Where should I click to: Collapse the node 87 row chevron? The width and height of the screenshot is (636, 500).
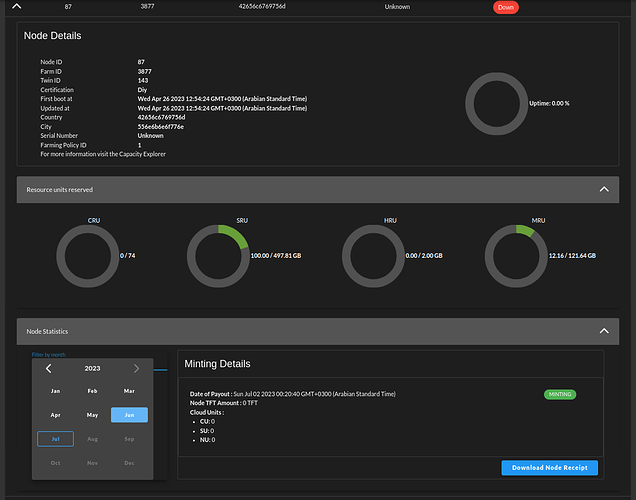[17, 6]
